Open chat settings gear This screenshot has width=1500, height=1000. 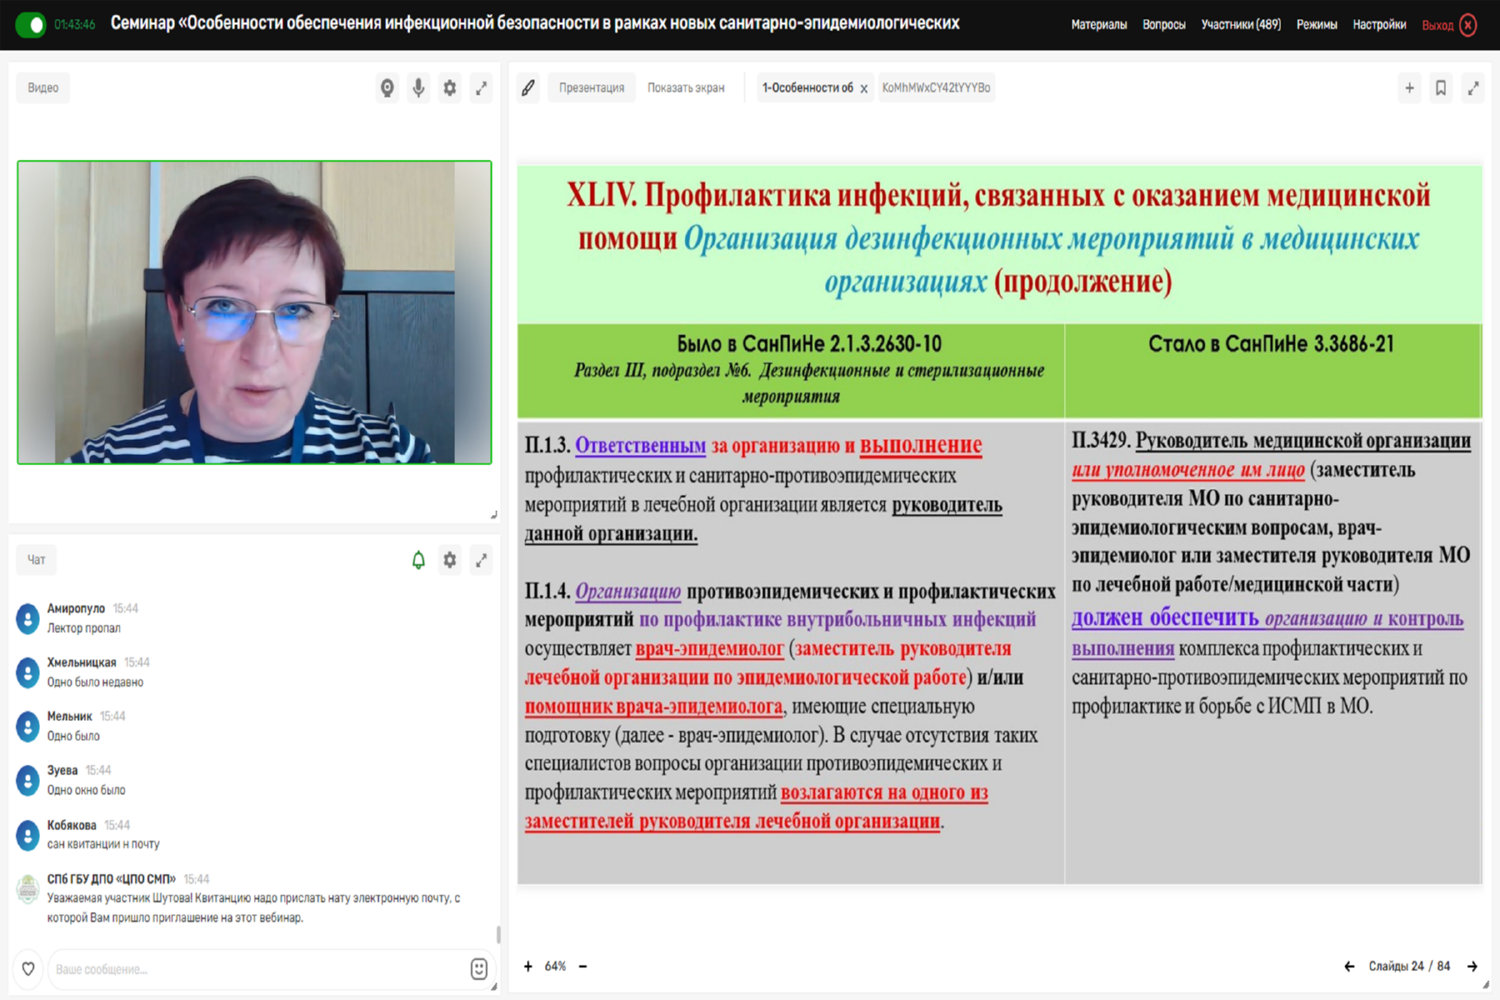tap(450, 560)
